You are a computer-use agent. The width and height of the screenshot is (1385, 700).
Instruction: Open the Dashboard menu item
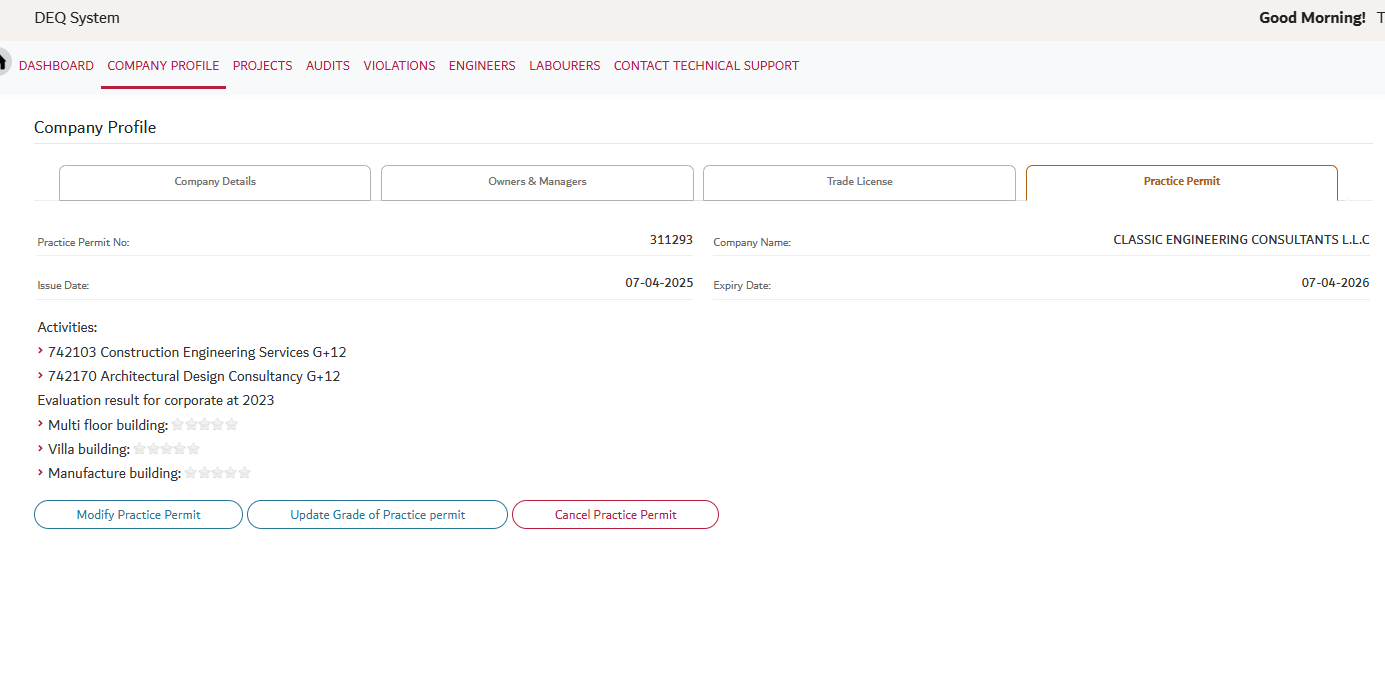[56, 66]
